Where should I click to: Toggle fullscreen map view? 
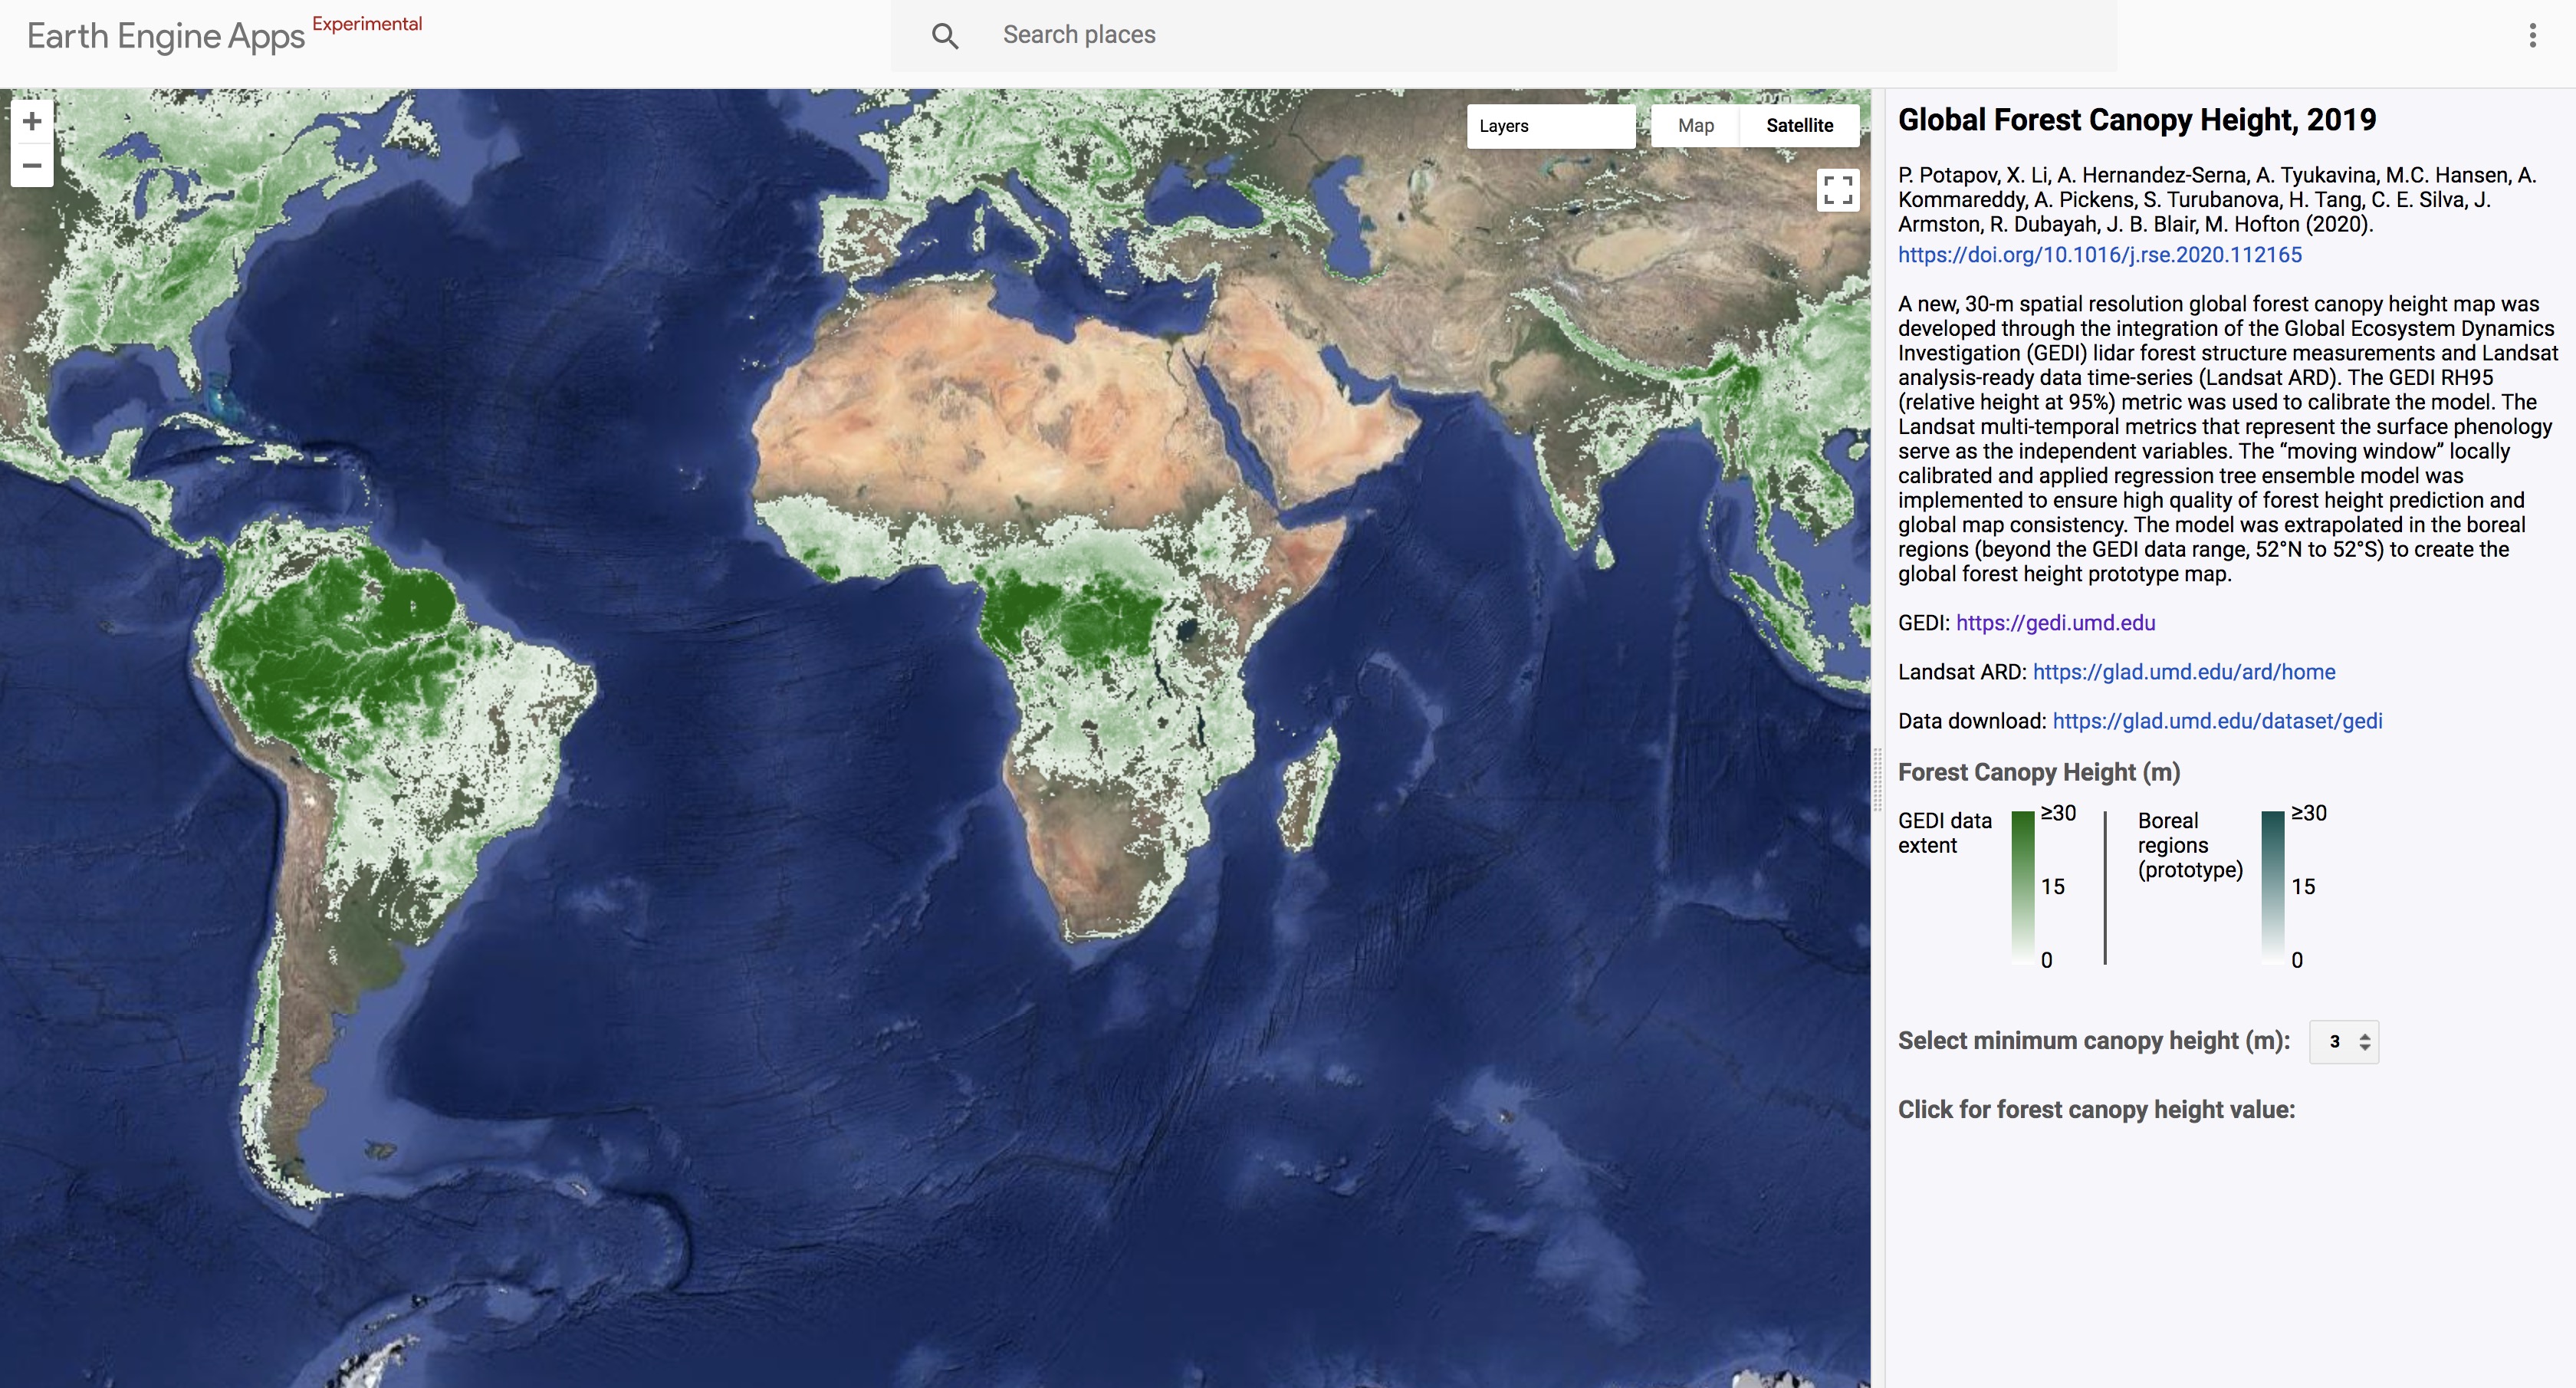point(1837,190)
